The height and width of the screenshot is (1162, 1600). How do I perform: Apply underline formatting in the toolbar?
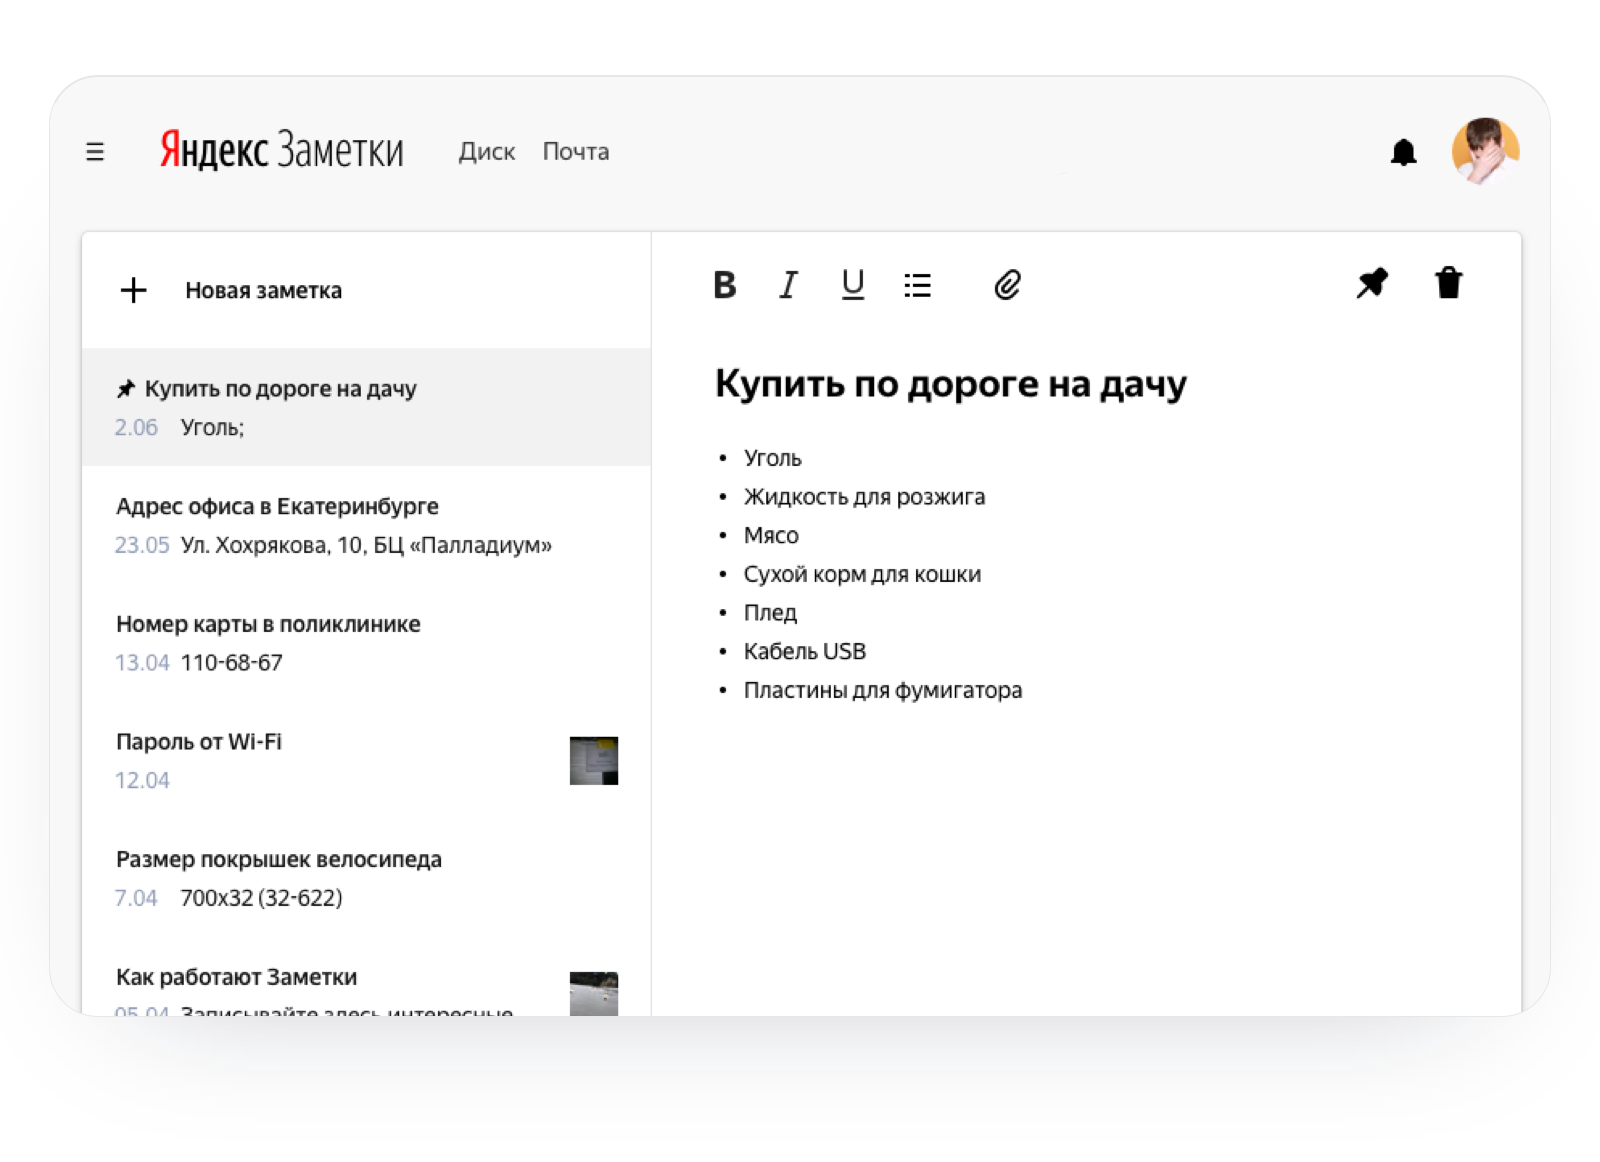tap(852, 285)
